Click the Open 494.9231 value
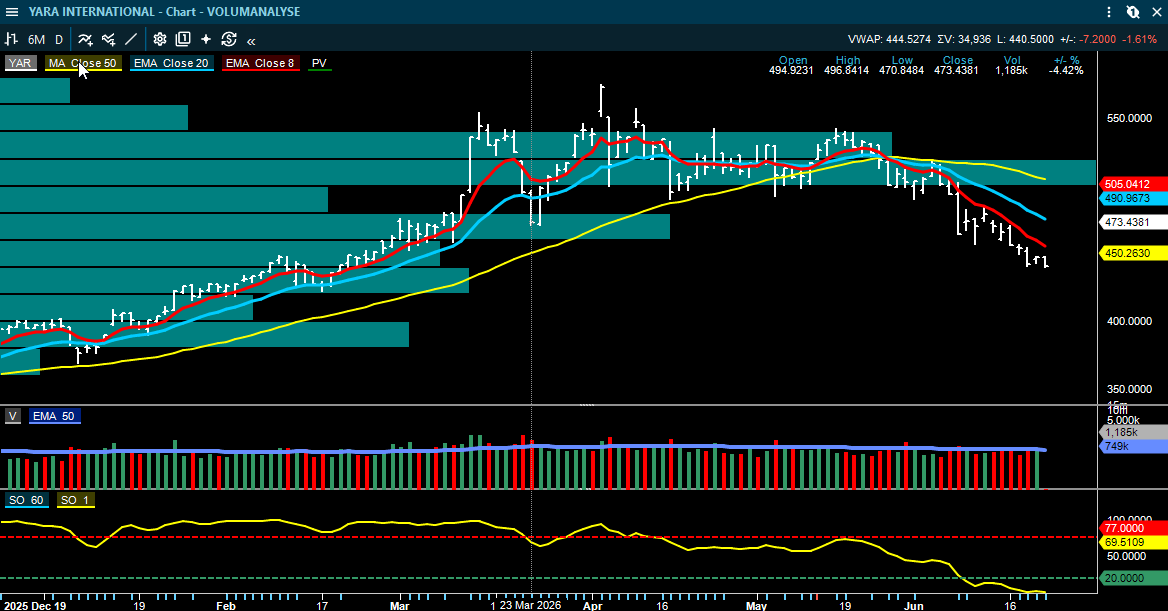 point(791,71)
